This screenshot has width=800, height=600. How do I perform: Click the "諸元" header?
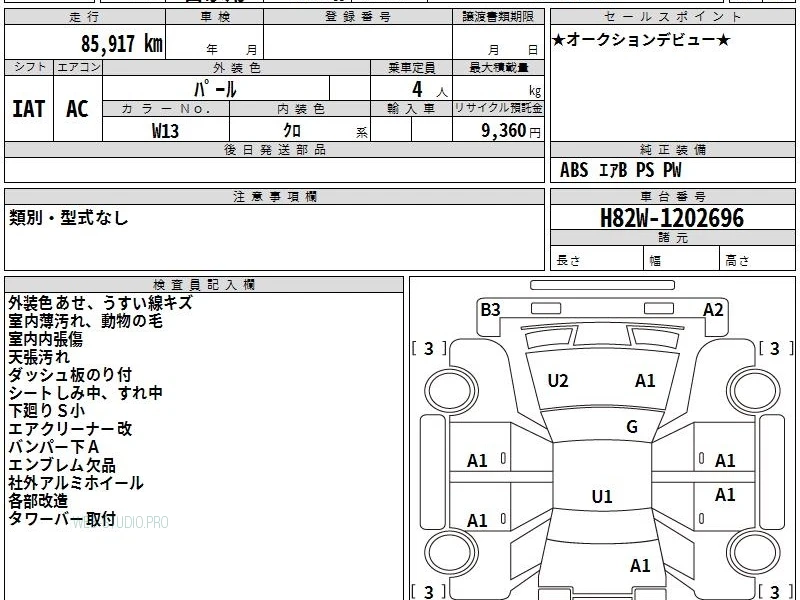[x=672, y=238]
